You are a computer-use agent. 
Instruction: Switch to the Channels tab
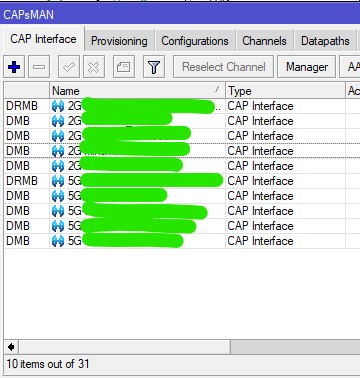[x=264, y=41]
